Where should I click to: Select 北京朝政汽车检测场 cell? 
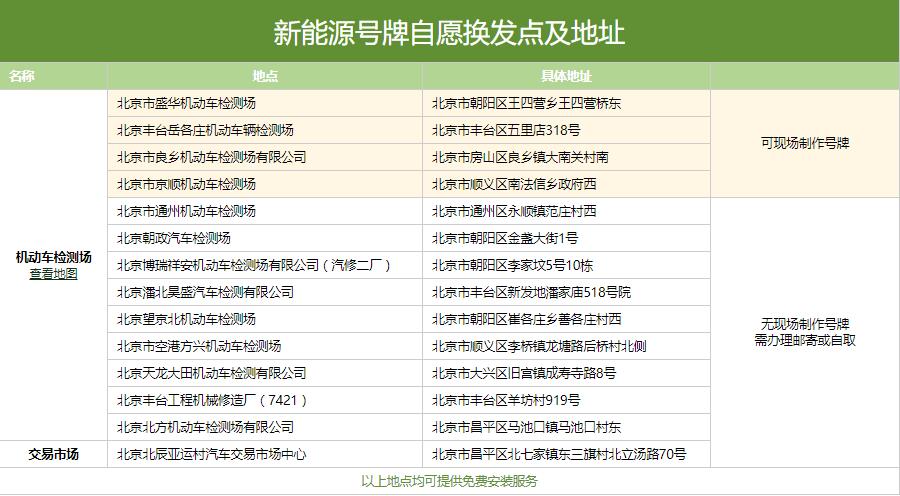(x=265, y=238)
